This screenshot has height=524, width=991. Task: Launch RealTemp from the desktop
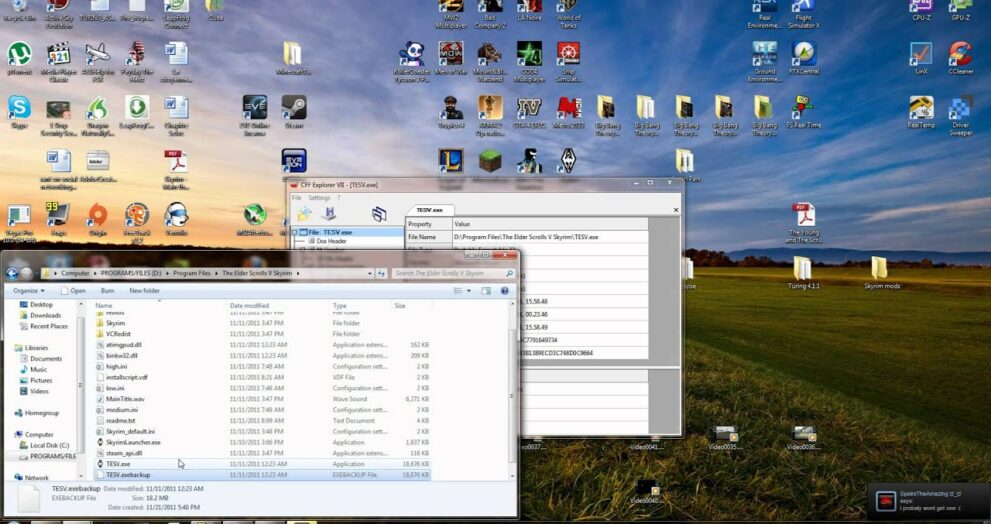tap(921, 107)
